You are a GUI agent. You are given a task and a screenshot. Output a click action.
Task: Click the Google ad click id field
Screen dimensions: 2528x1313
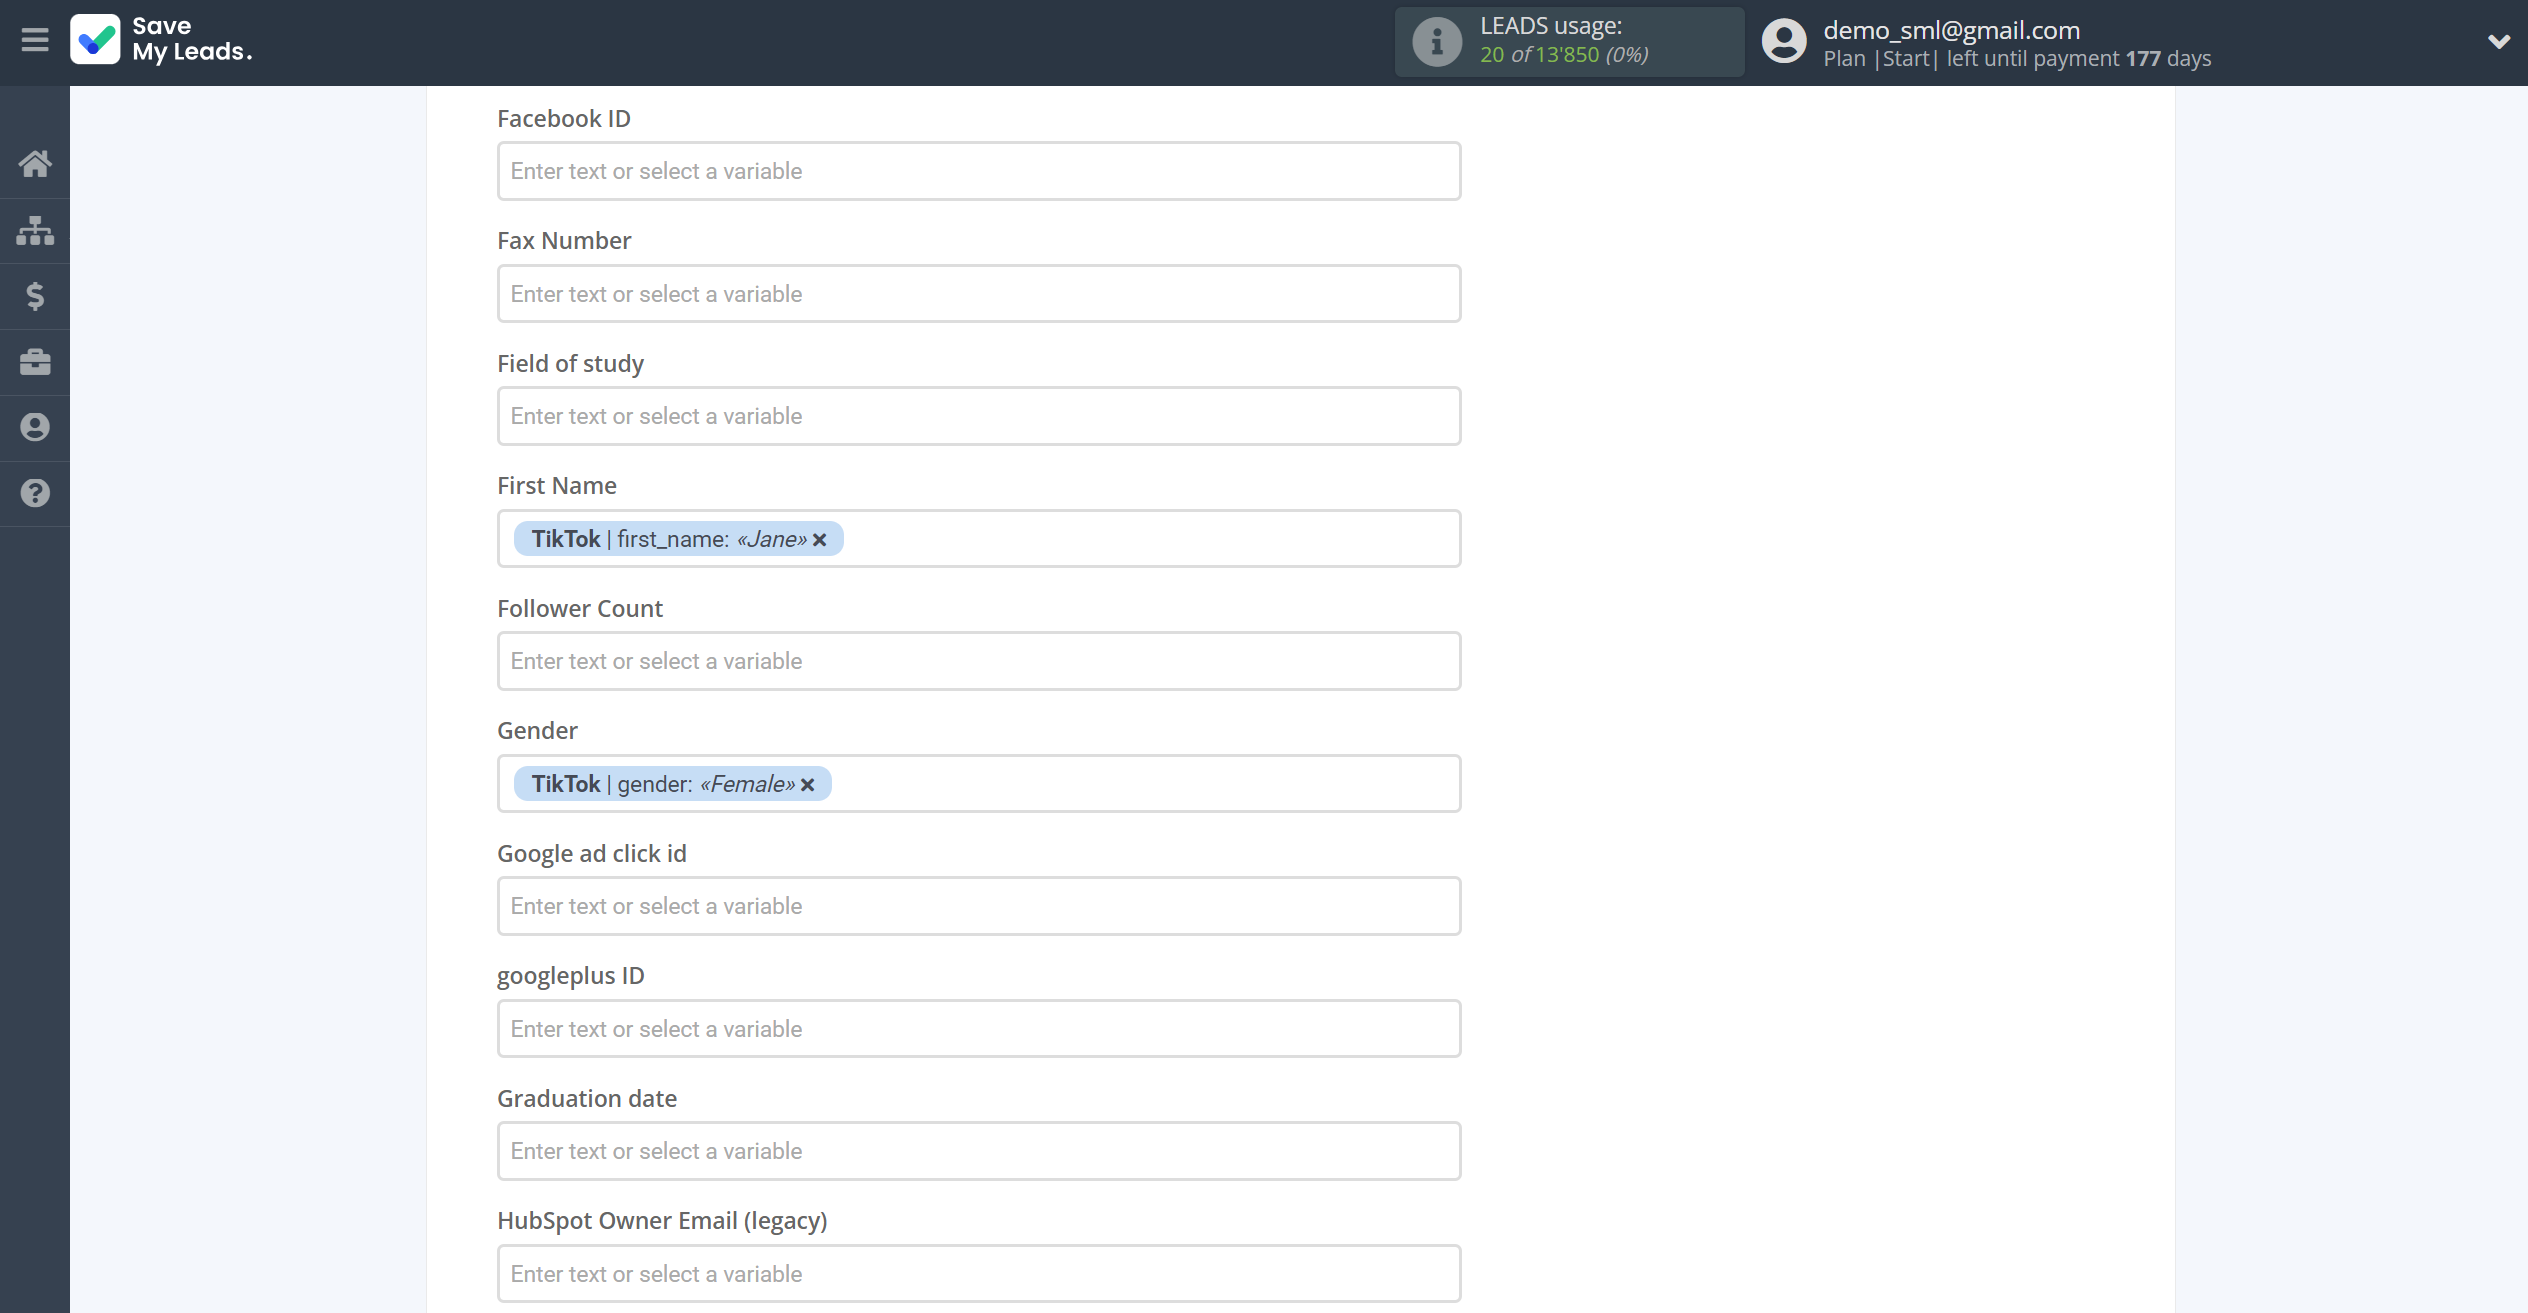tap(979, 906)
